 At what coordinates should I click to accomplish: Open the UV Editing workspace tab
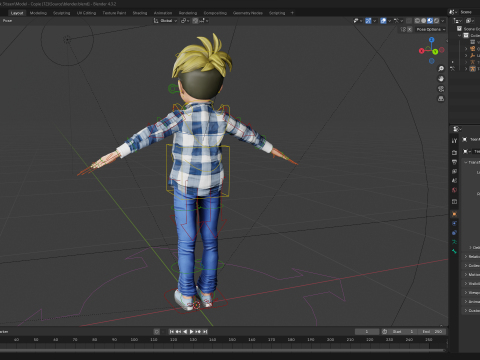click(x=86, y=13)
